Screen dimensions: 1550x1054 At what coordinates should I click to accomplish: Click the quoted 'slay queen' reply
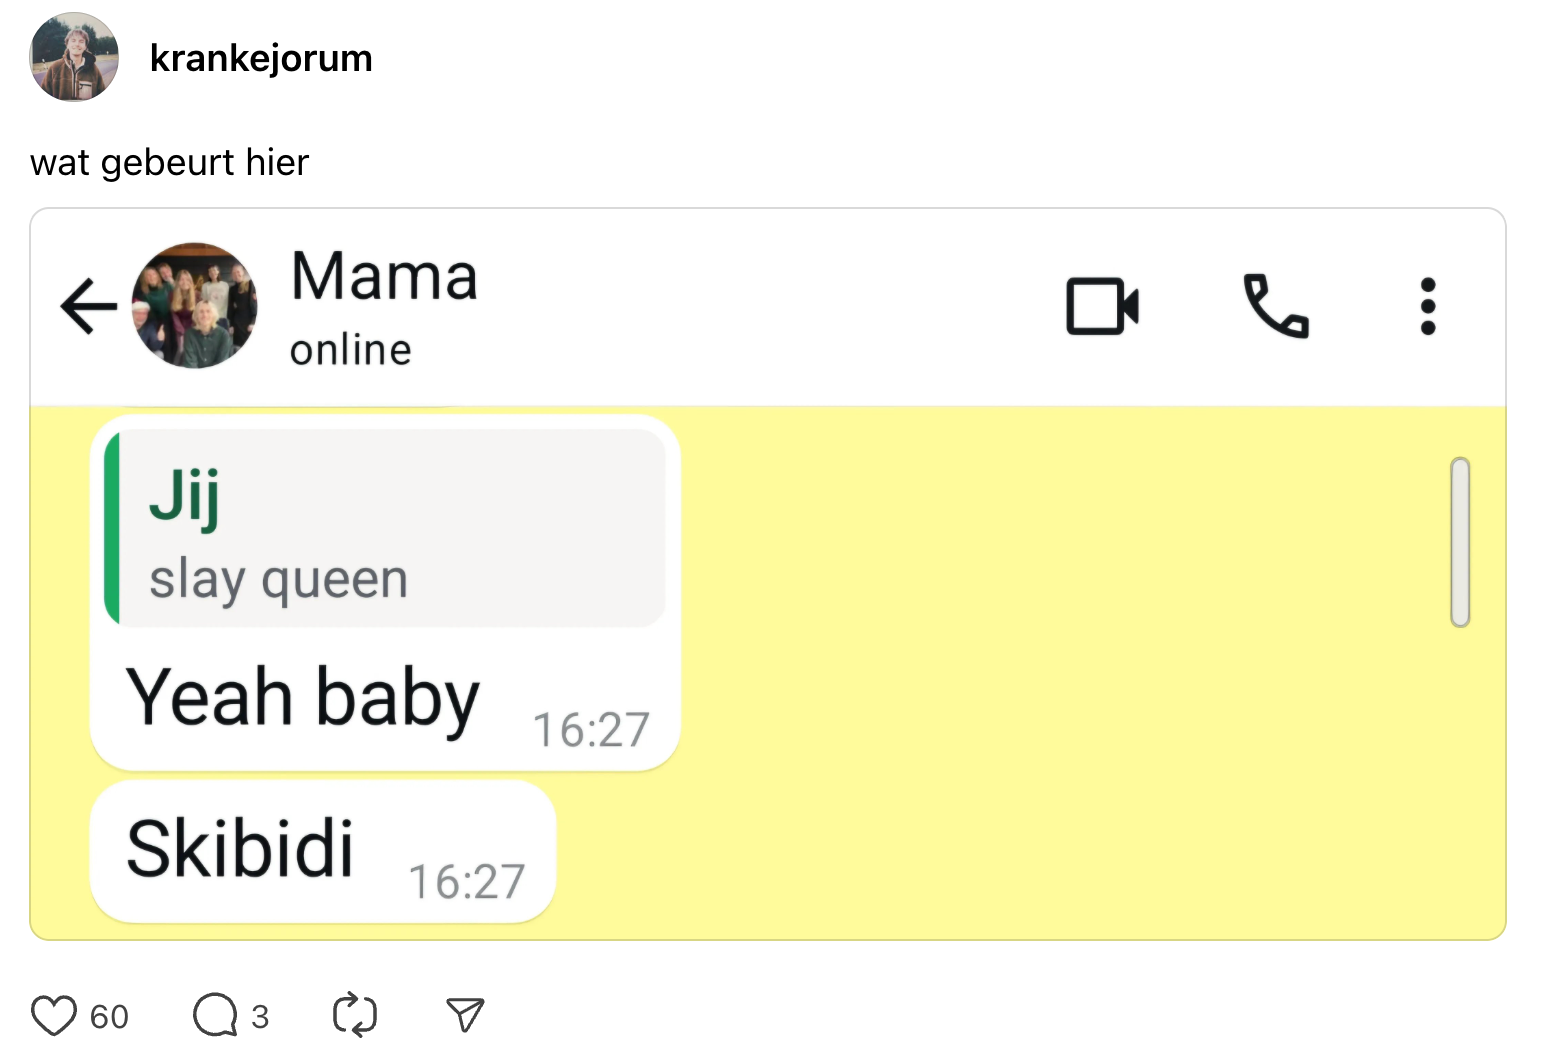tap(385, 528)
